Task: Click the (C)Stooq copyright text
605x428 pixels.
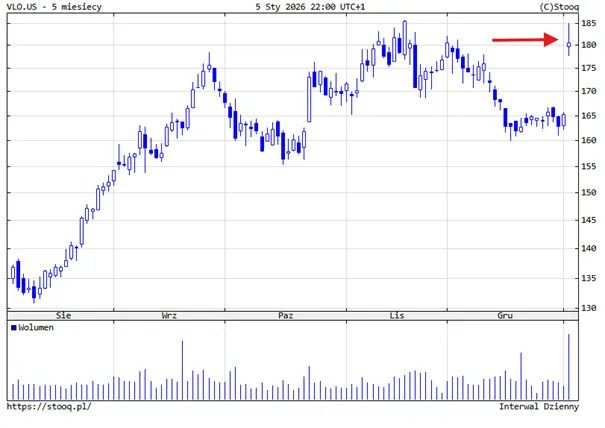Action: point(559,7)
